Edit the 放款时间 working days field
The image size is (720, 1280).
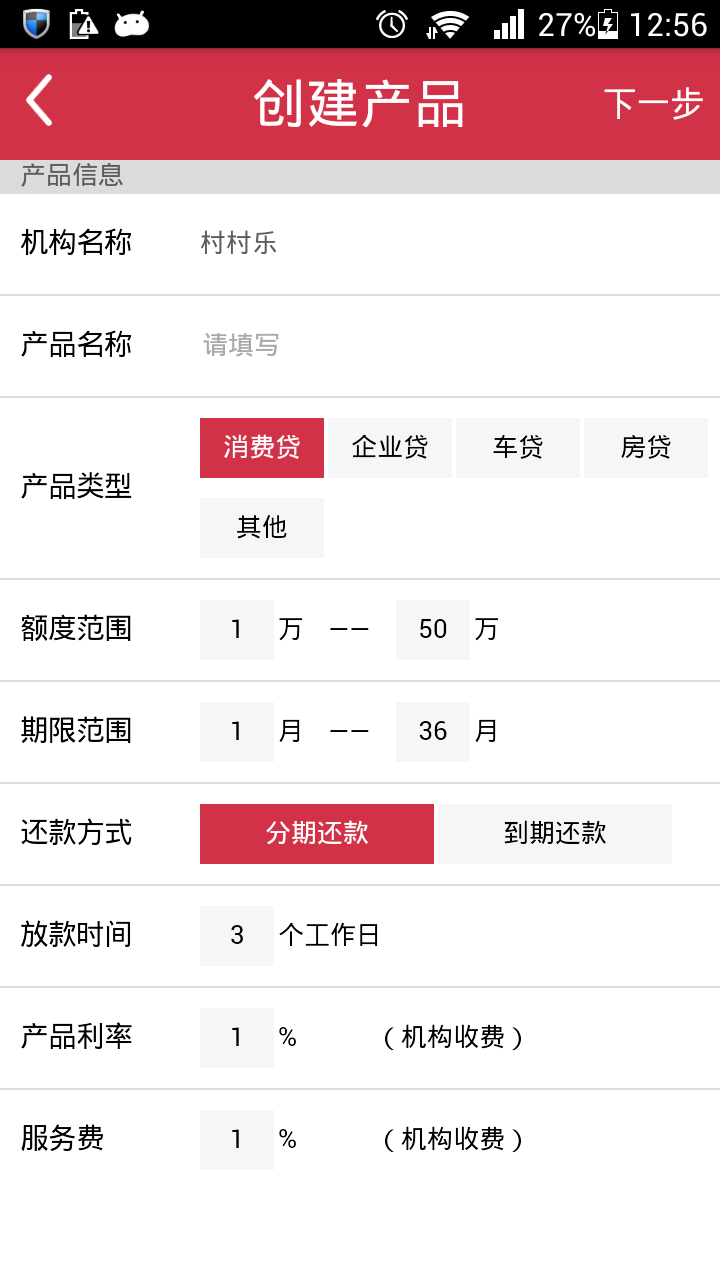pos(237,936)
